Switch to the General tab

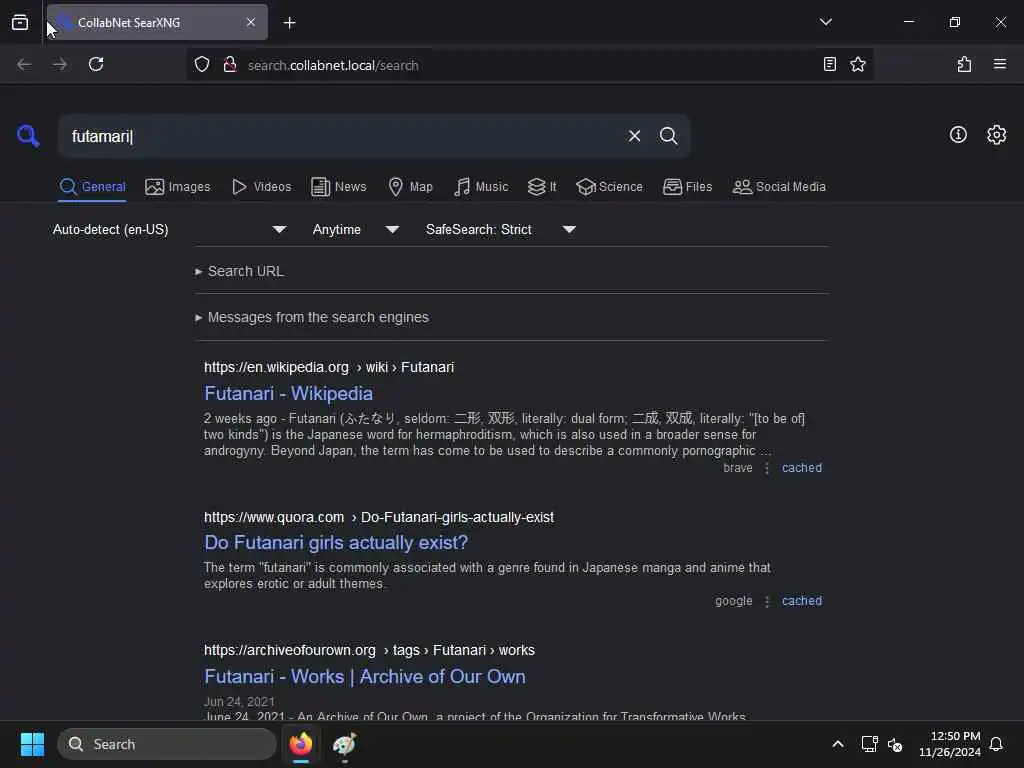point(92,187)
